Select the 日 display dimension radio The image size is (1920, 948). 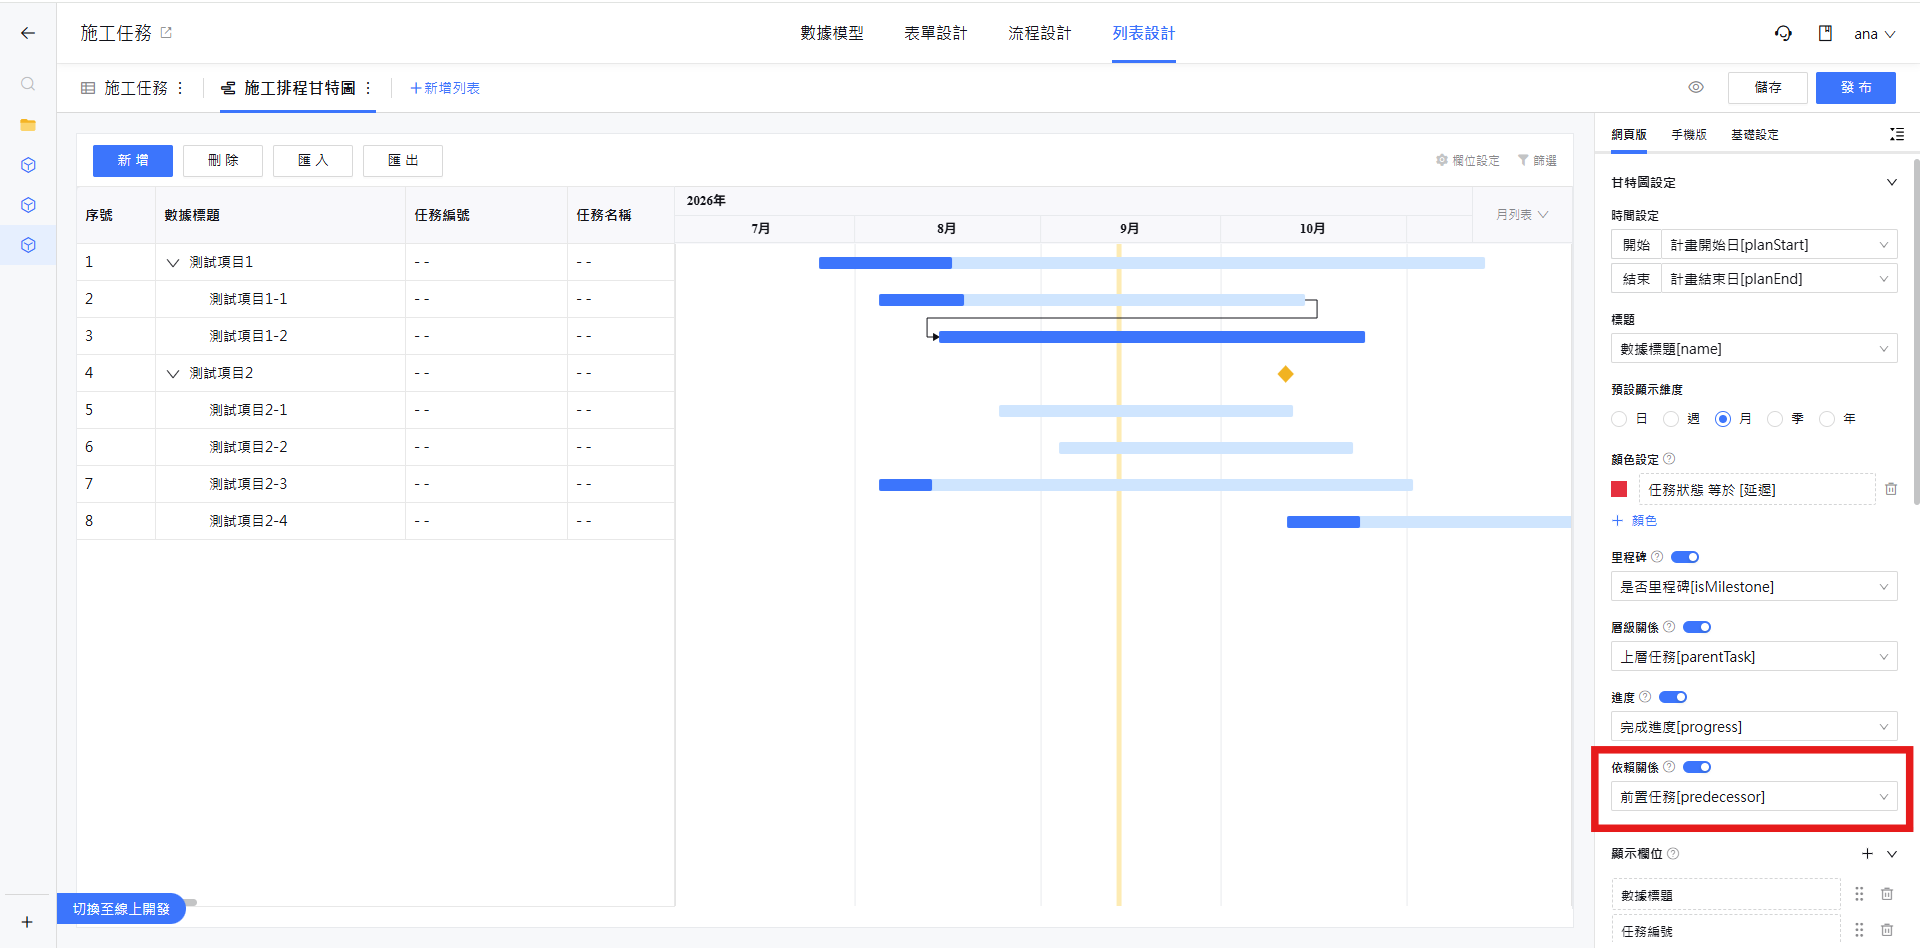click(1619, 419)
